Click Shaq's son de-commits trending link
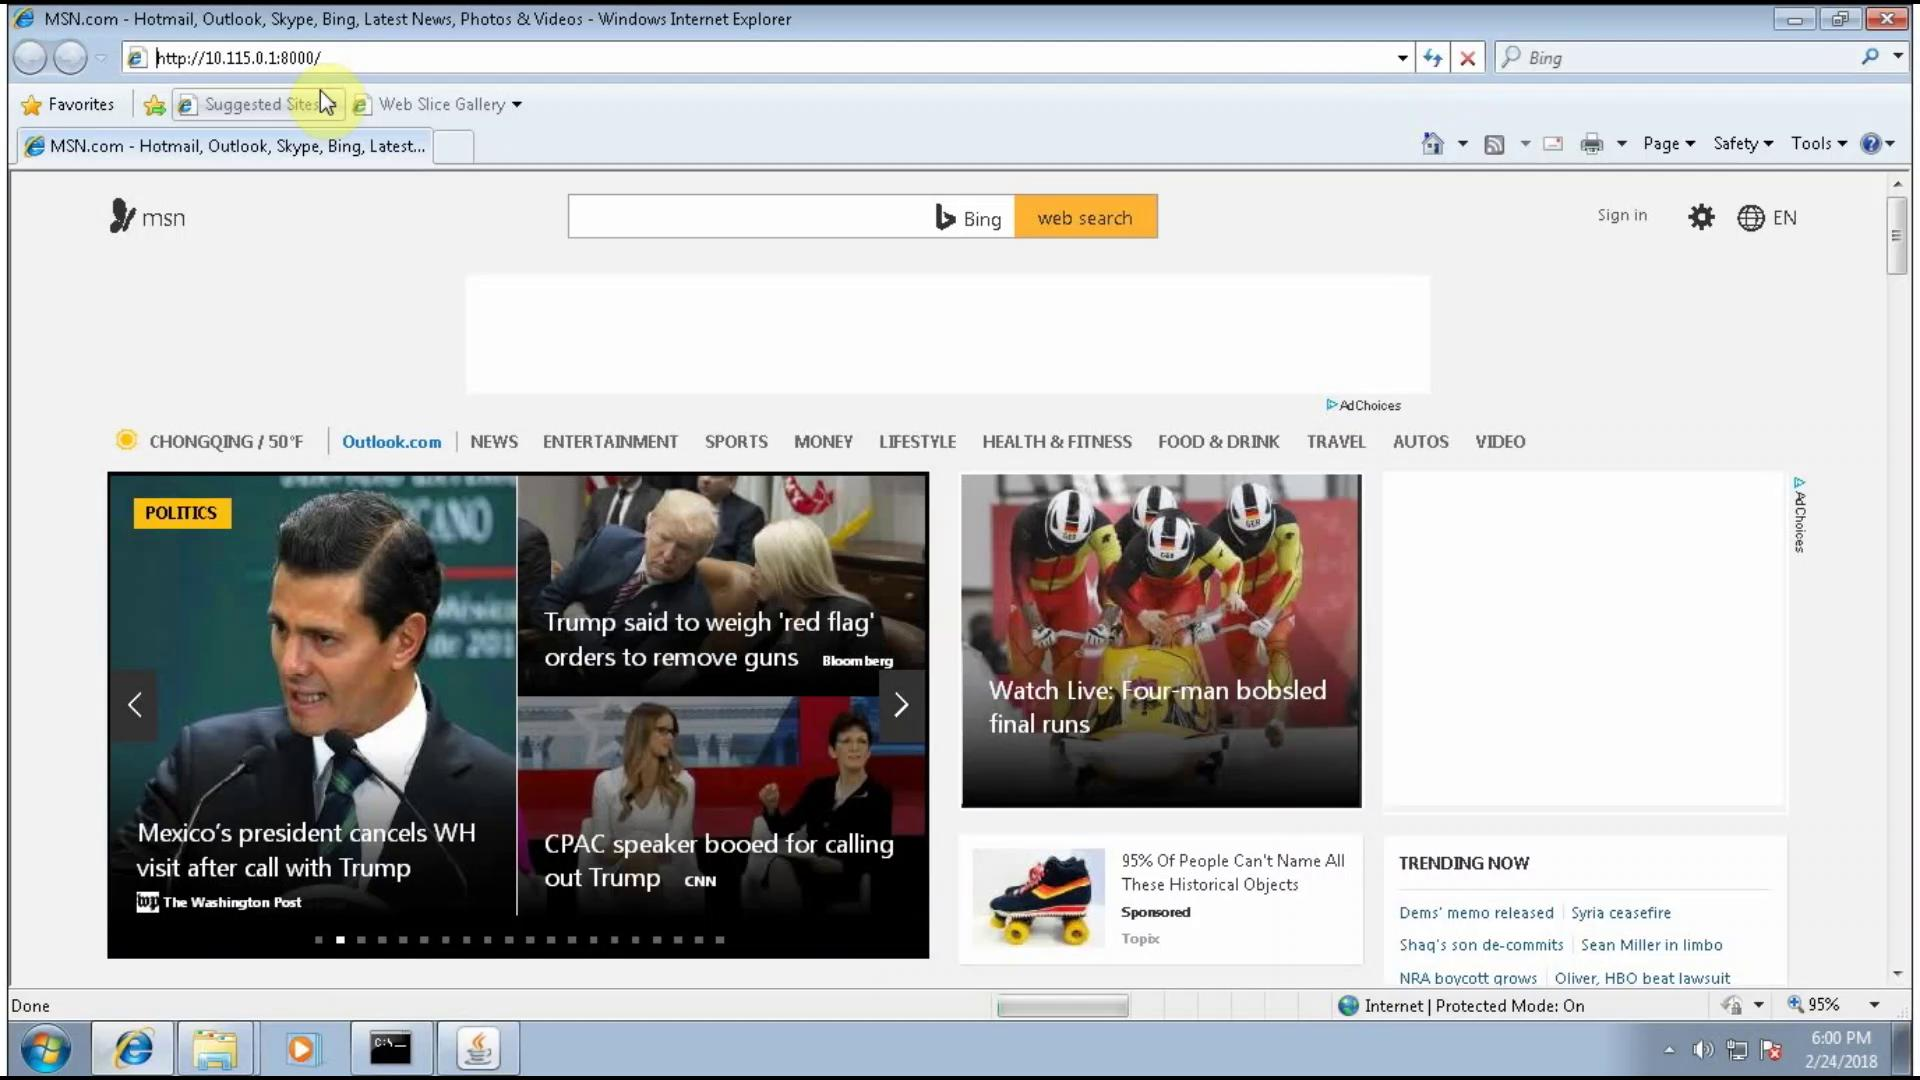Screen dimensions: 1920x1080 (x=1481, y=945)
